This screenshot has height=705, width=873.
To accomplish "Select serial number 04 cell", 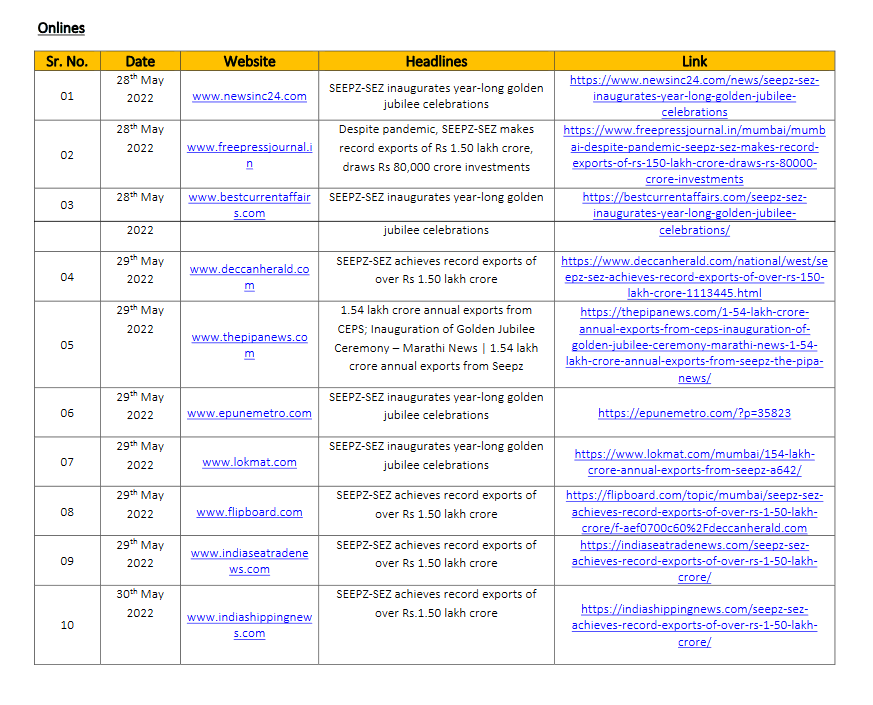I will (67, 277).
